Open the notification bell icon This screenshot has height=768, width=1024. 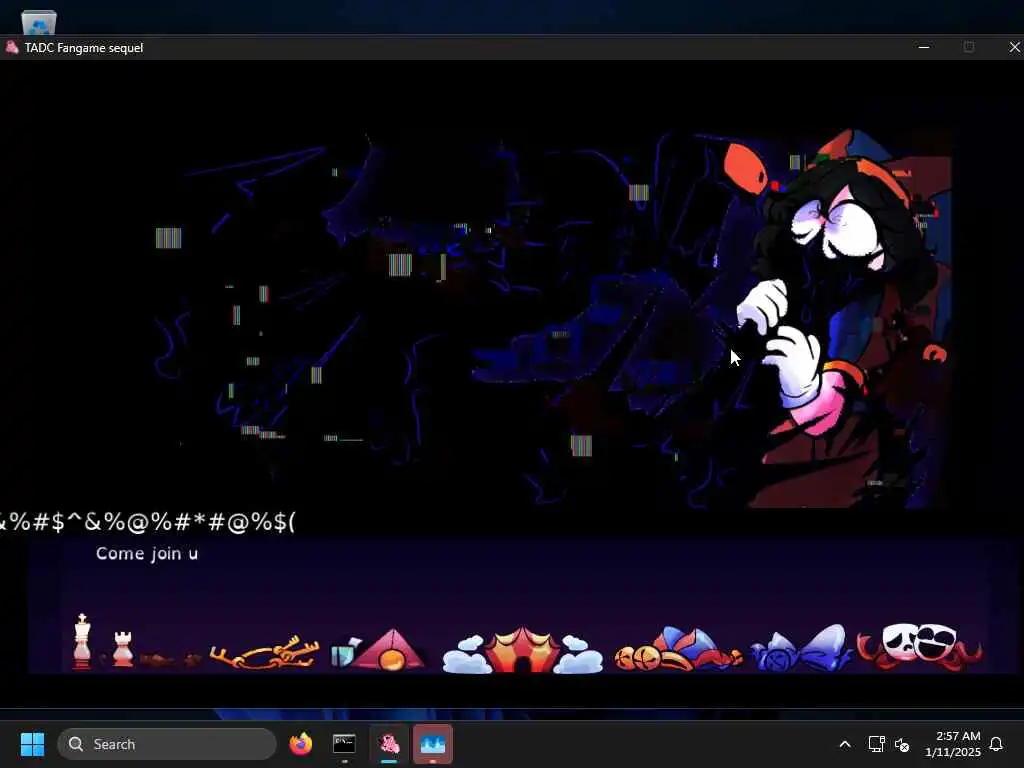pos(996,744)
